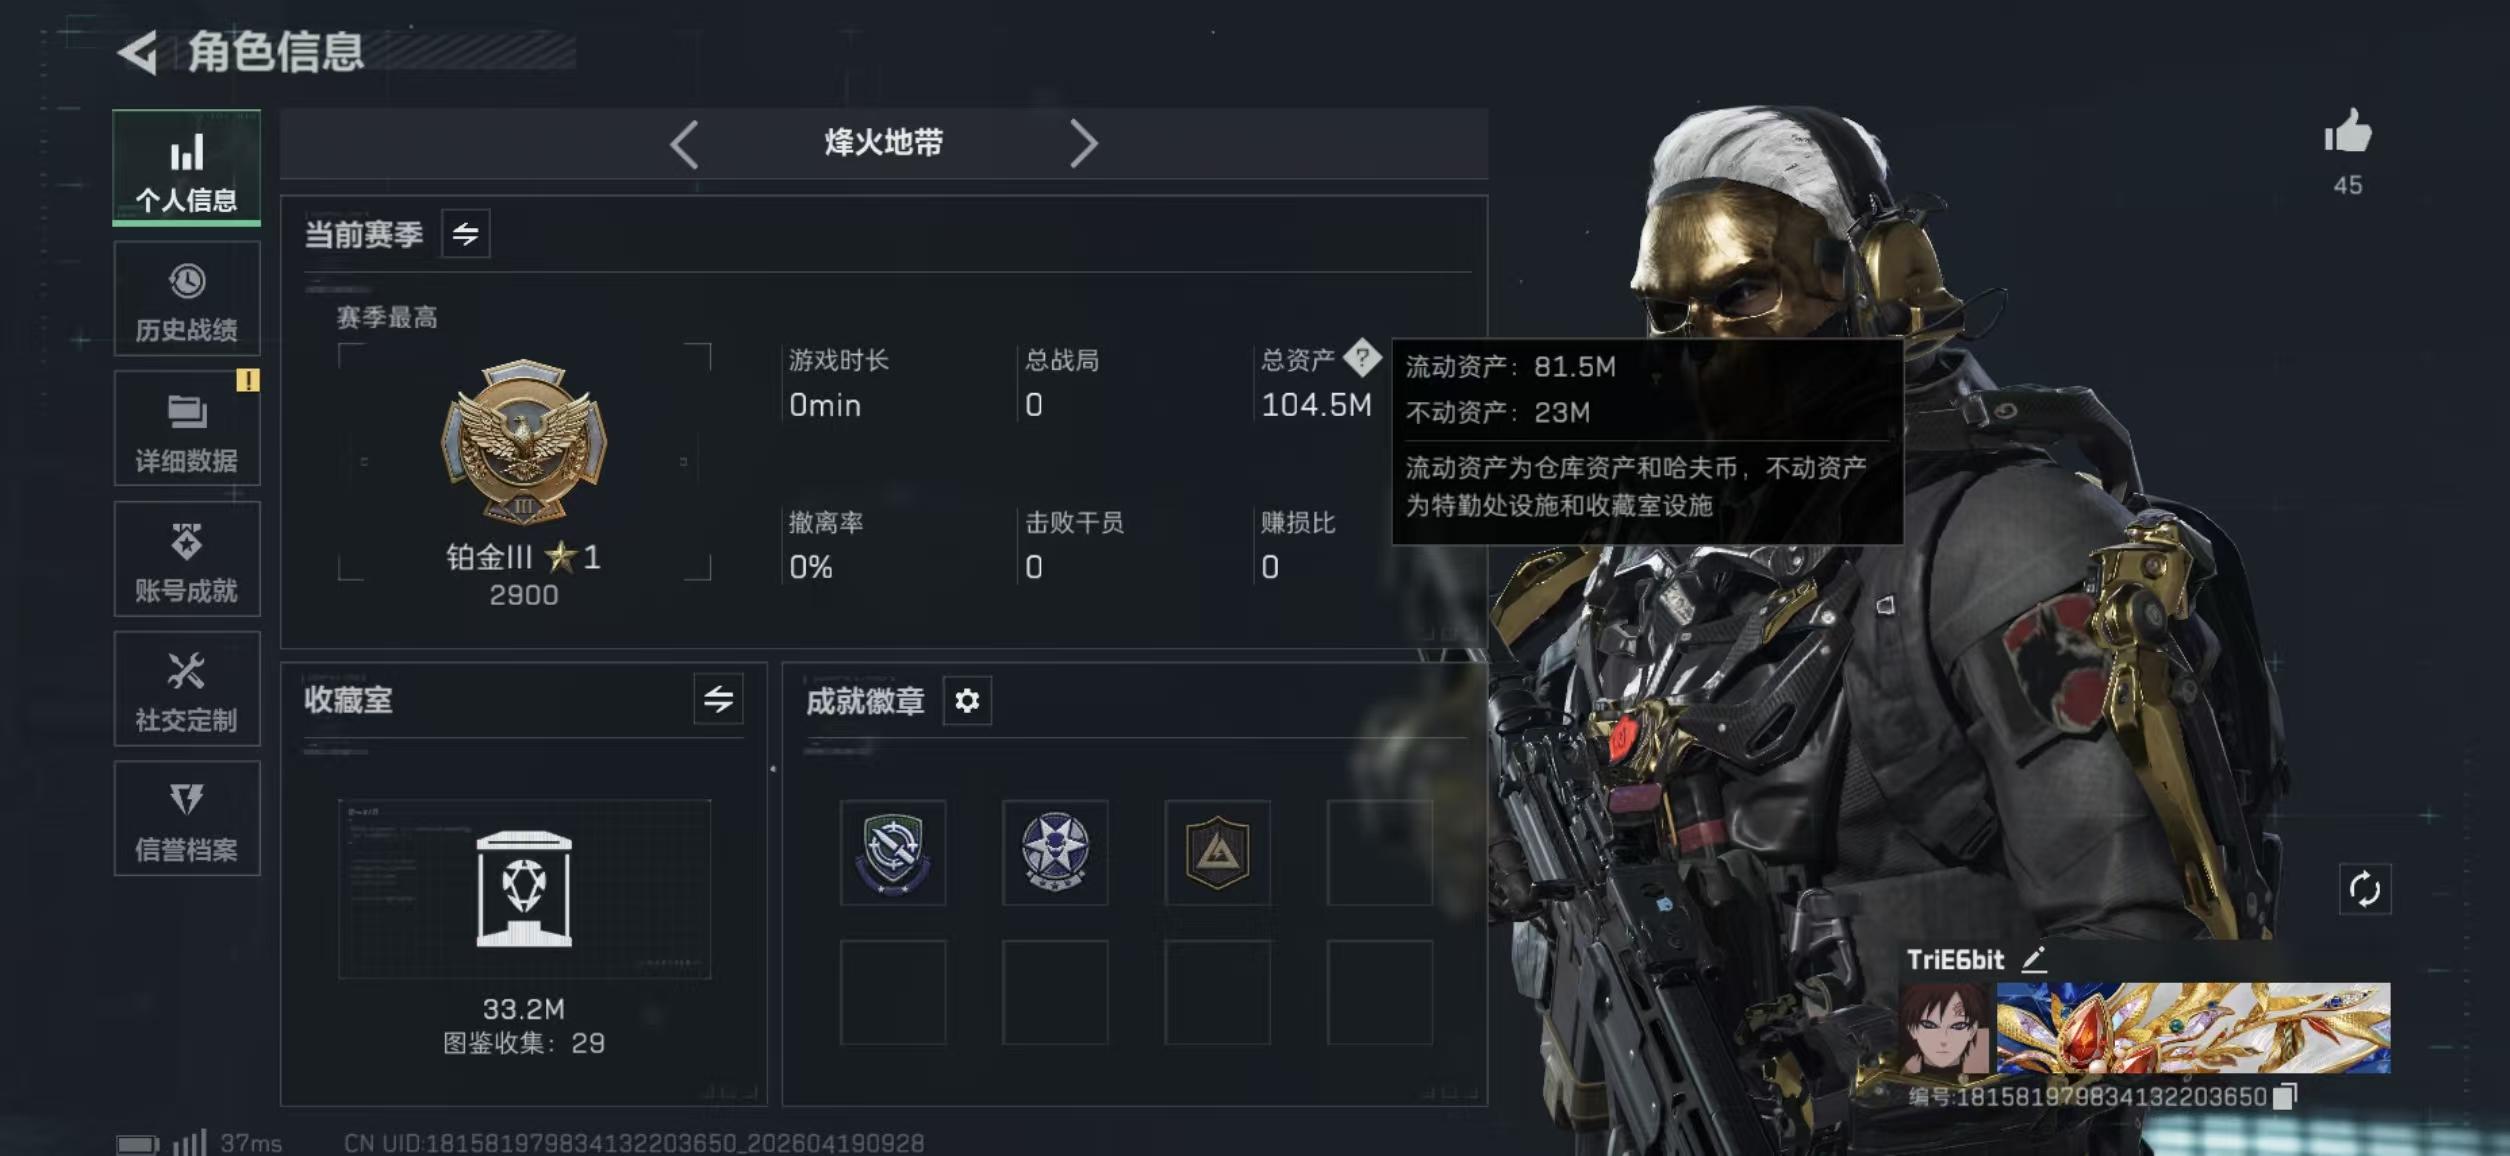Image resolution: width=2510 pixels, height=1156 pixels.
Task: Edit the nickname TriE6bit with the pencil icon
Action: [x=2034, y=960]
